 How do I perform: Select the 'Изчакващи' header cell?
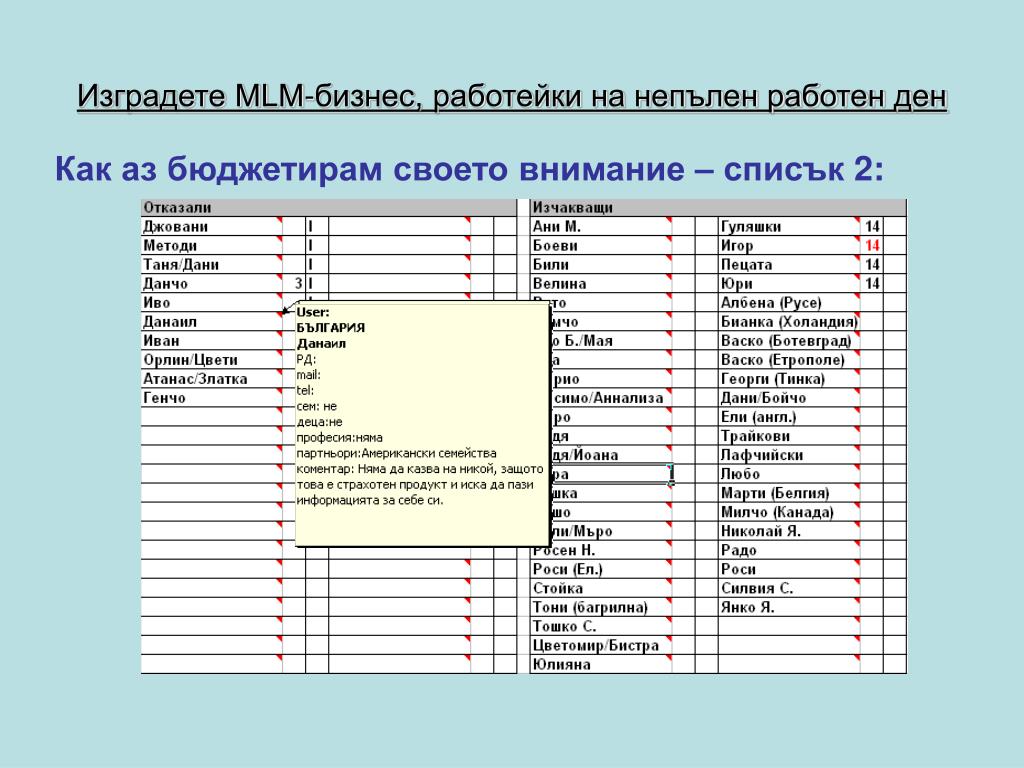pos(718,208)
